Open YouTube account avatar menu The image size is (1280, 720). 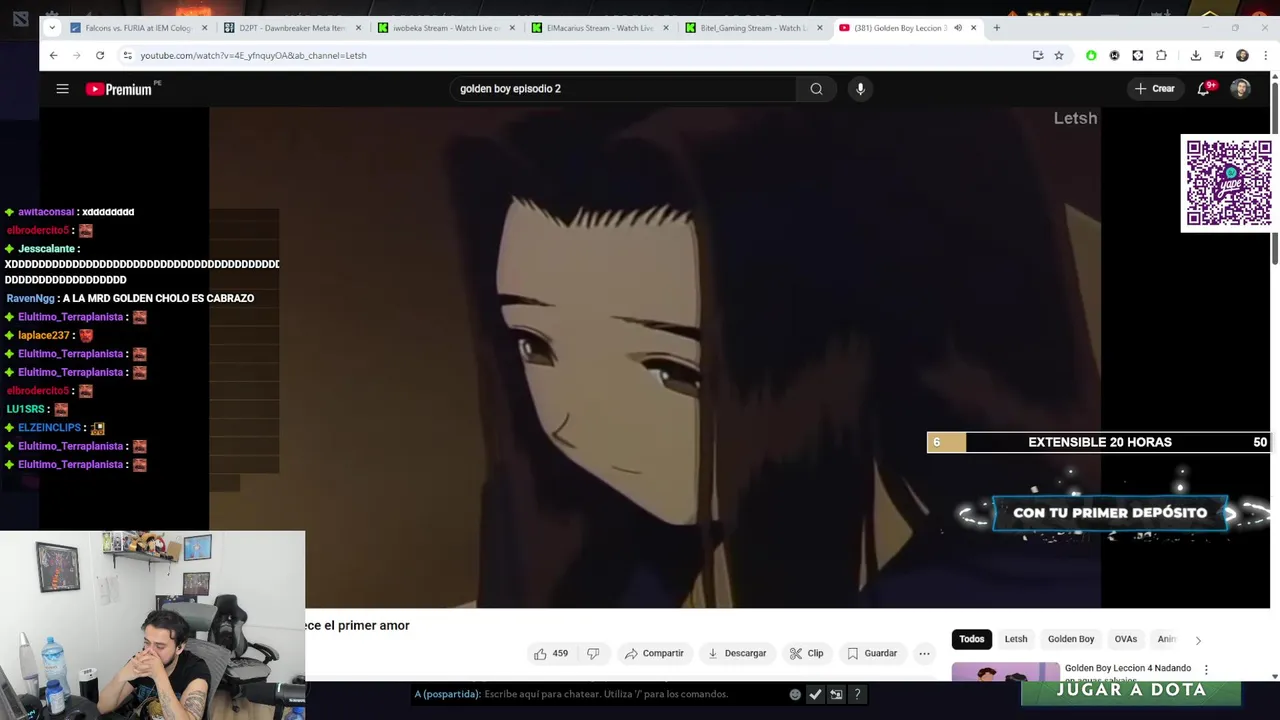(x=1240, y=89)
